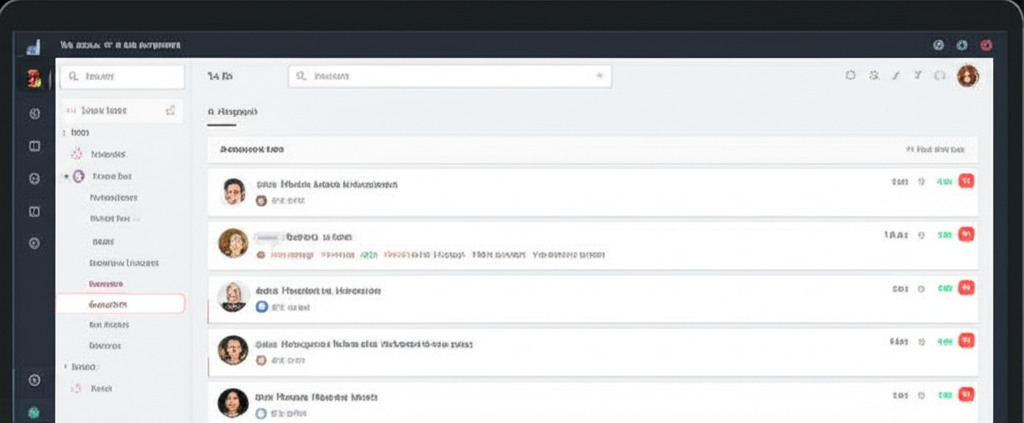The width and height of the screenshot is (1024, 423).
Task: Click the user profile avatar in the top-right header
Action: coord(967,76)
